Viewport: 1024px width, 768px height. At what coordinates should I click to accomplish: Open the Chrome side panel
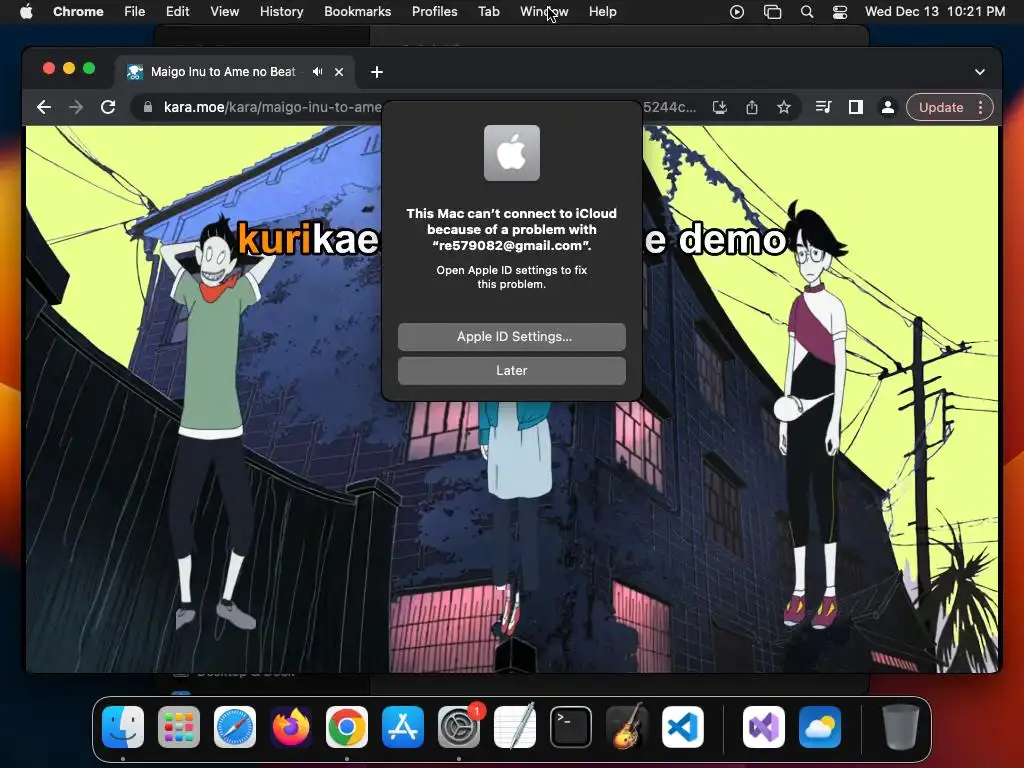point(856,107)
